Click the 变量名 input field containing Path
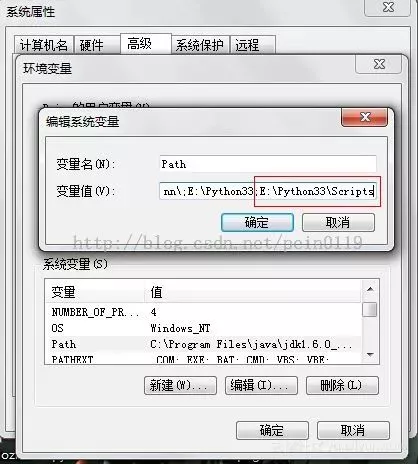 pyautogui.click(x=268, y=164)
